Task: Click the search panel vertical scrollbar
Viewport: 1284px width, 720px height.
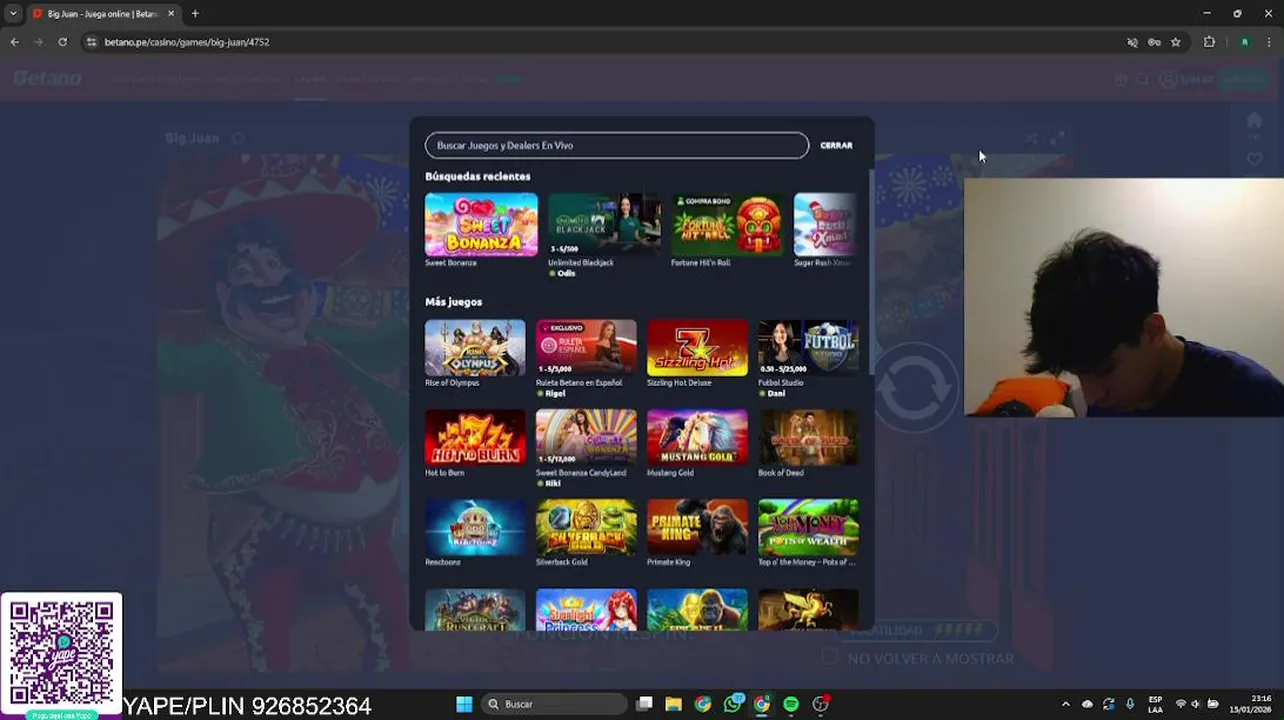Action: pos(870,270)
